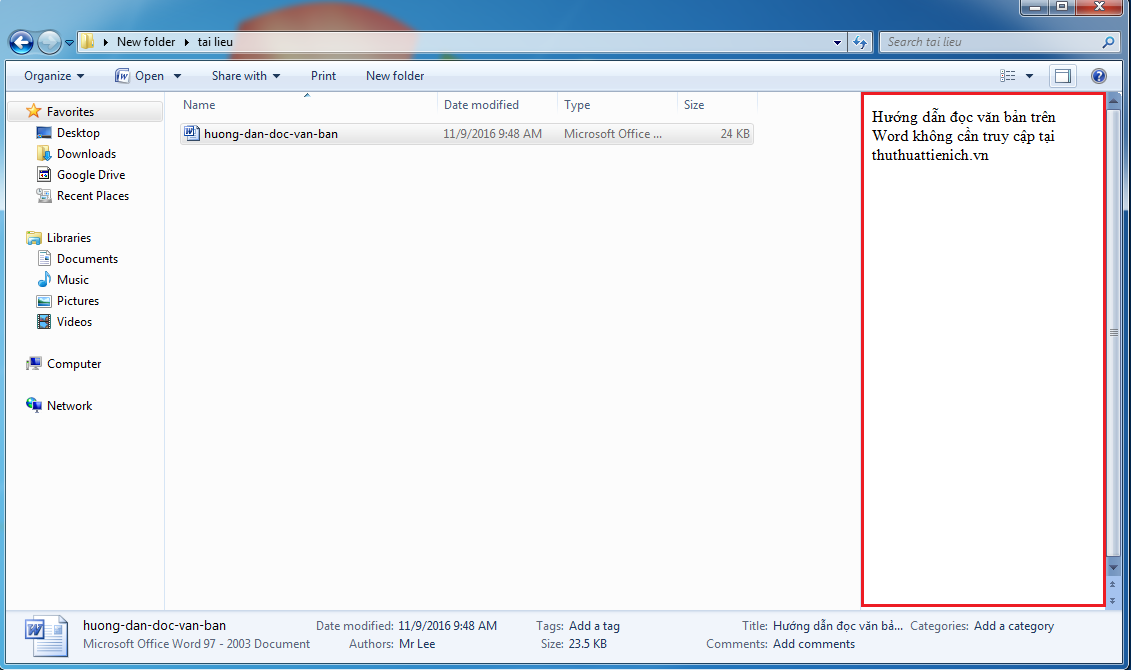Open the Share with dropdown menu
1131x670 pixels.
click(x=245, y=76)
